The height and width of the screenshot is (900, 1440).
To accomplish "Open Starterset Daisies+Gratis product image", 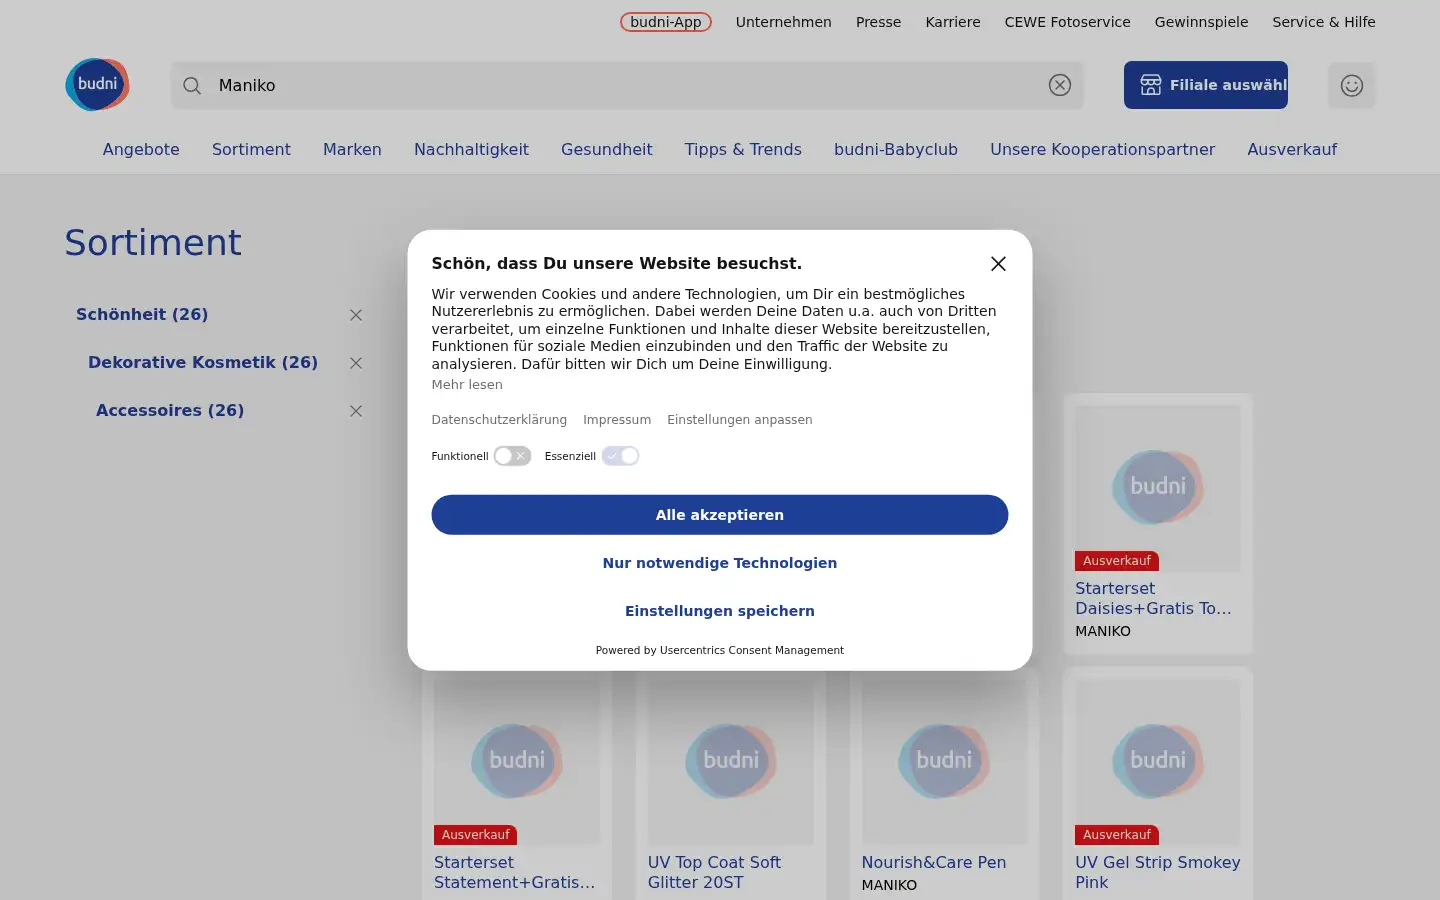I will tap(1158, 488).
